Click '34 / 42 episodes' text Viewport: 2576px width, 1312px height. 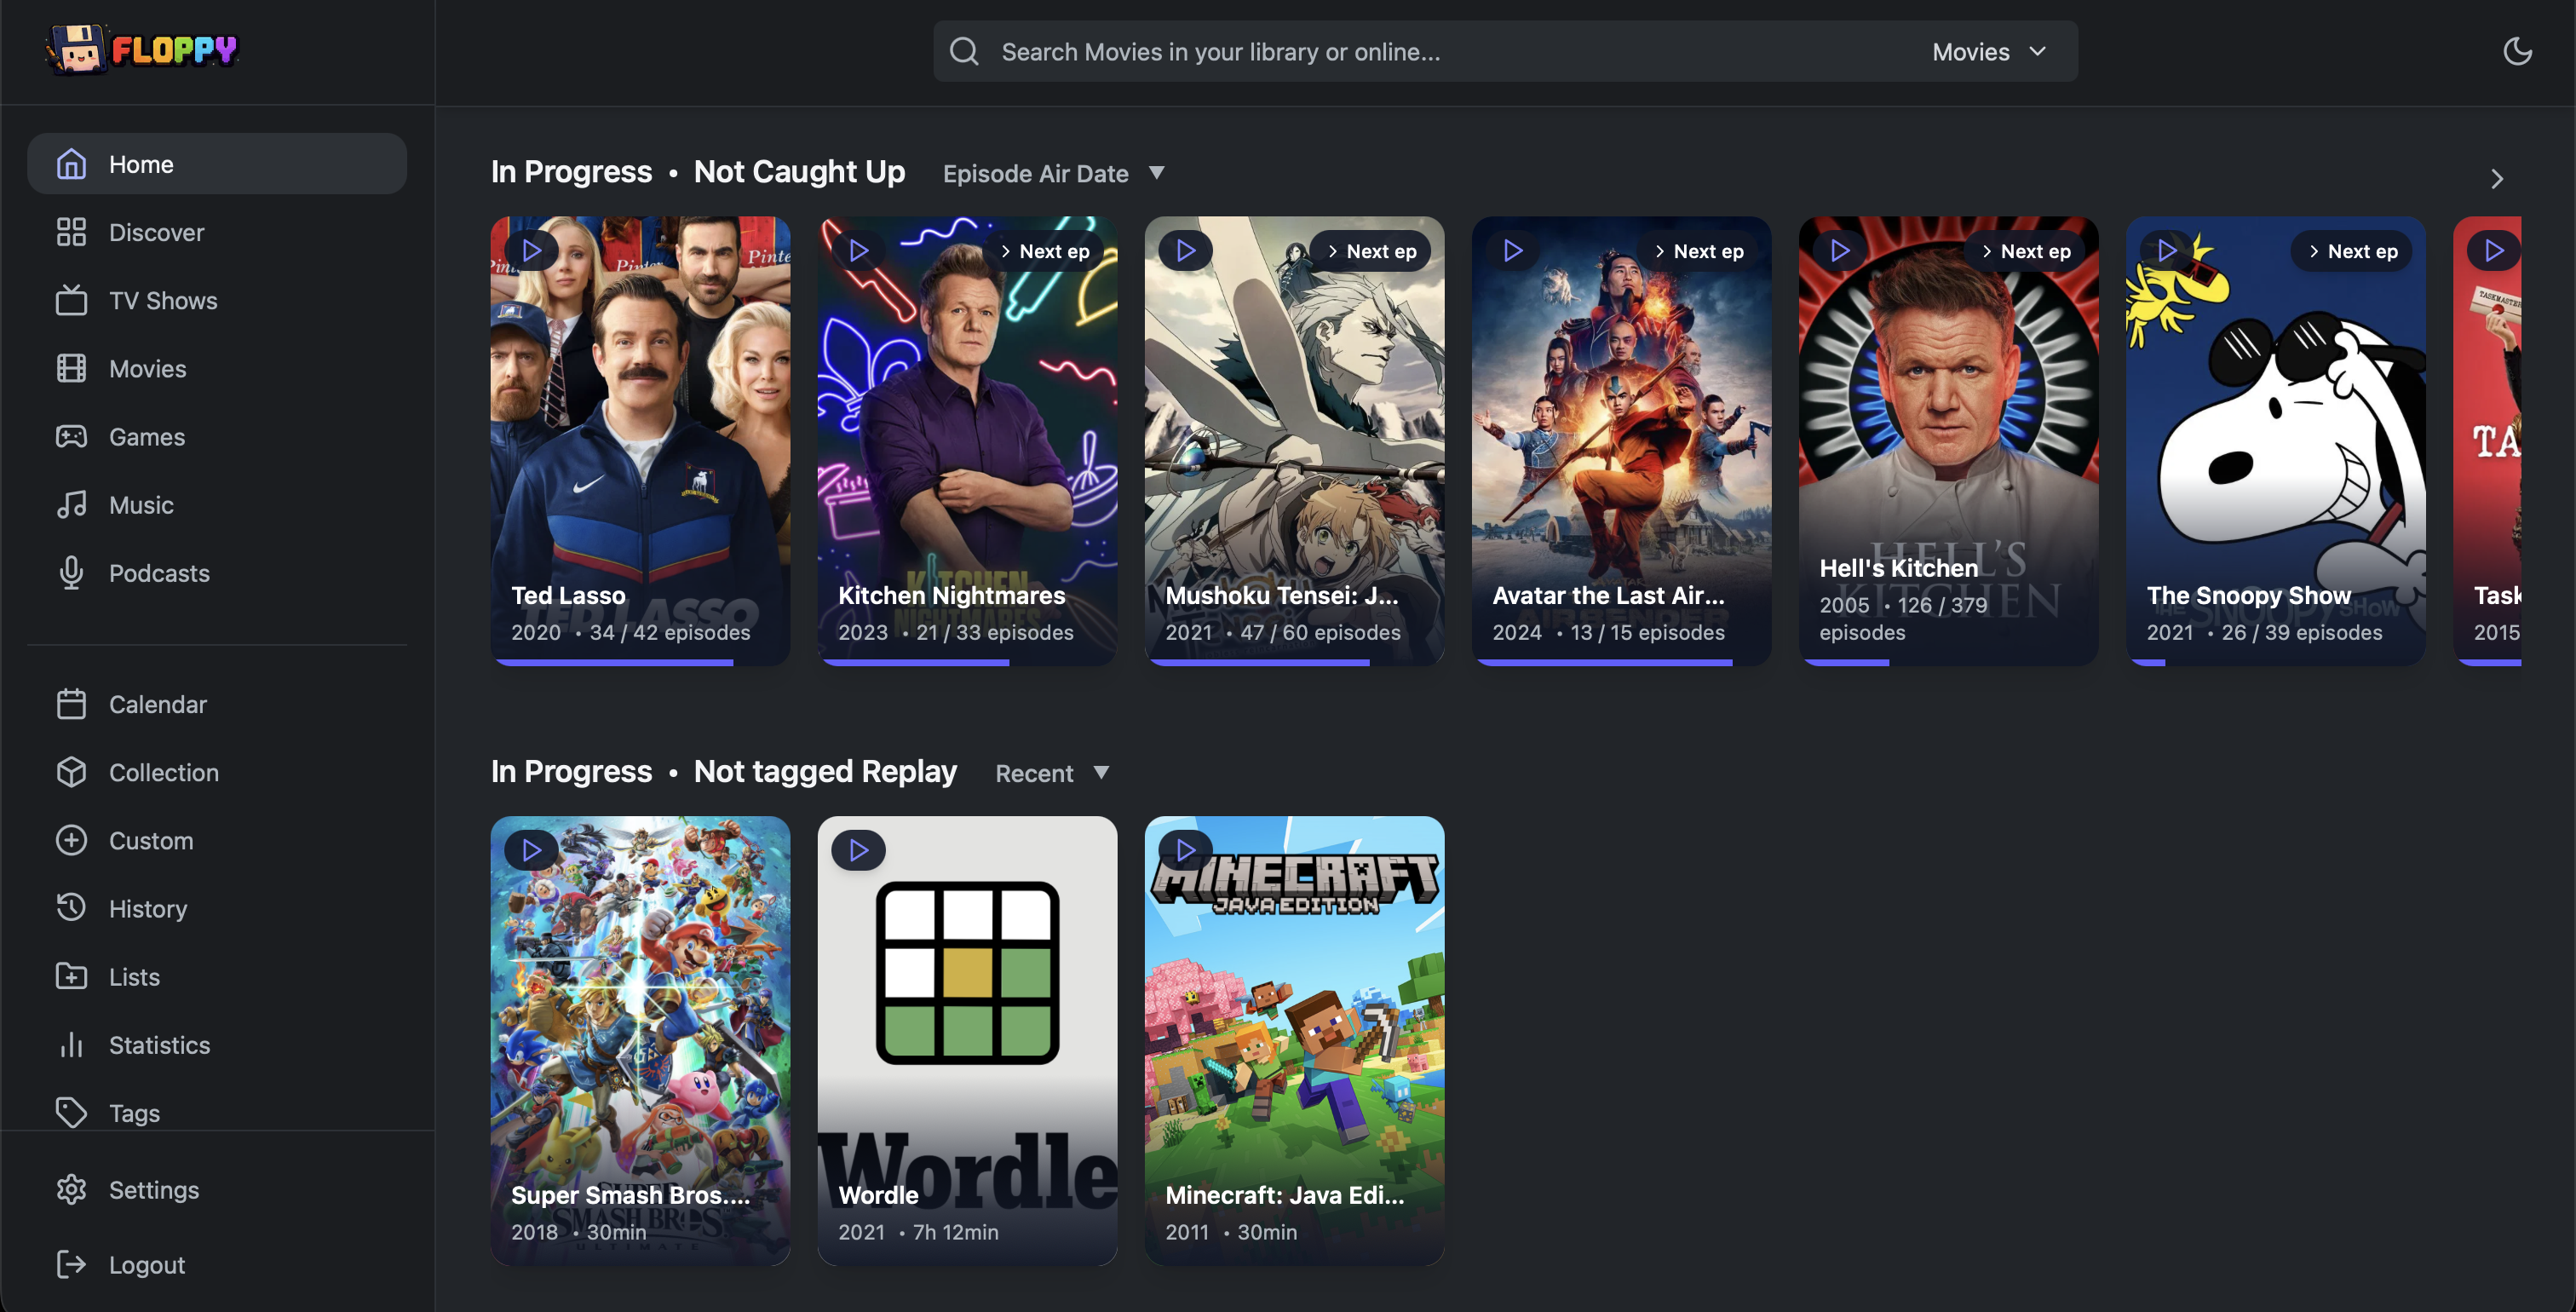click(x=670, y=632)
